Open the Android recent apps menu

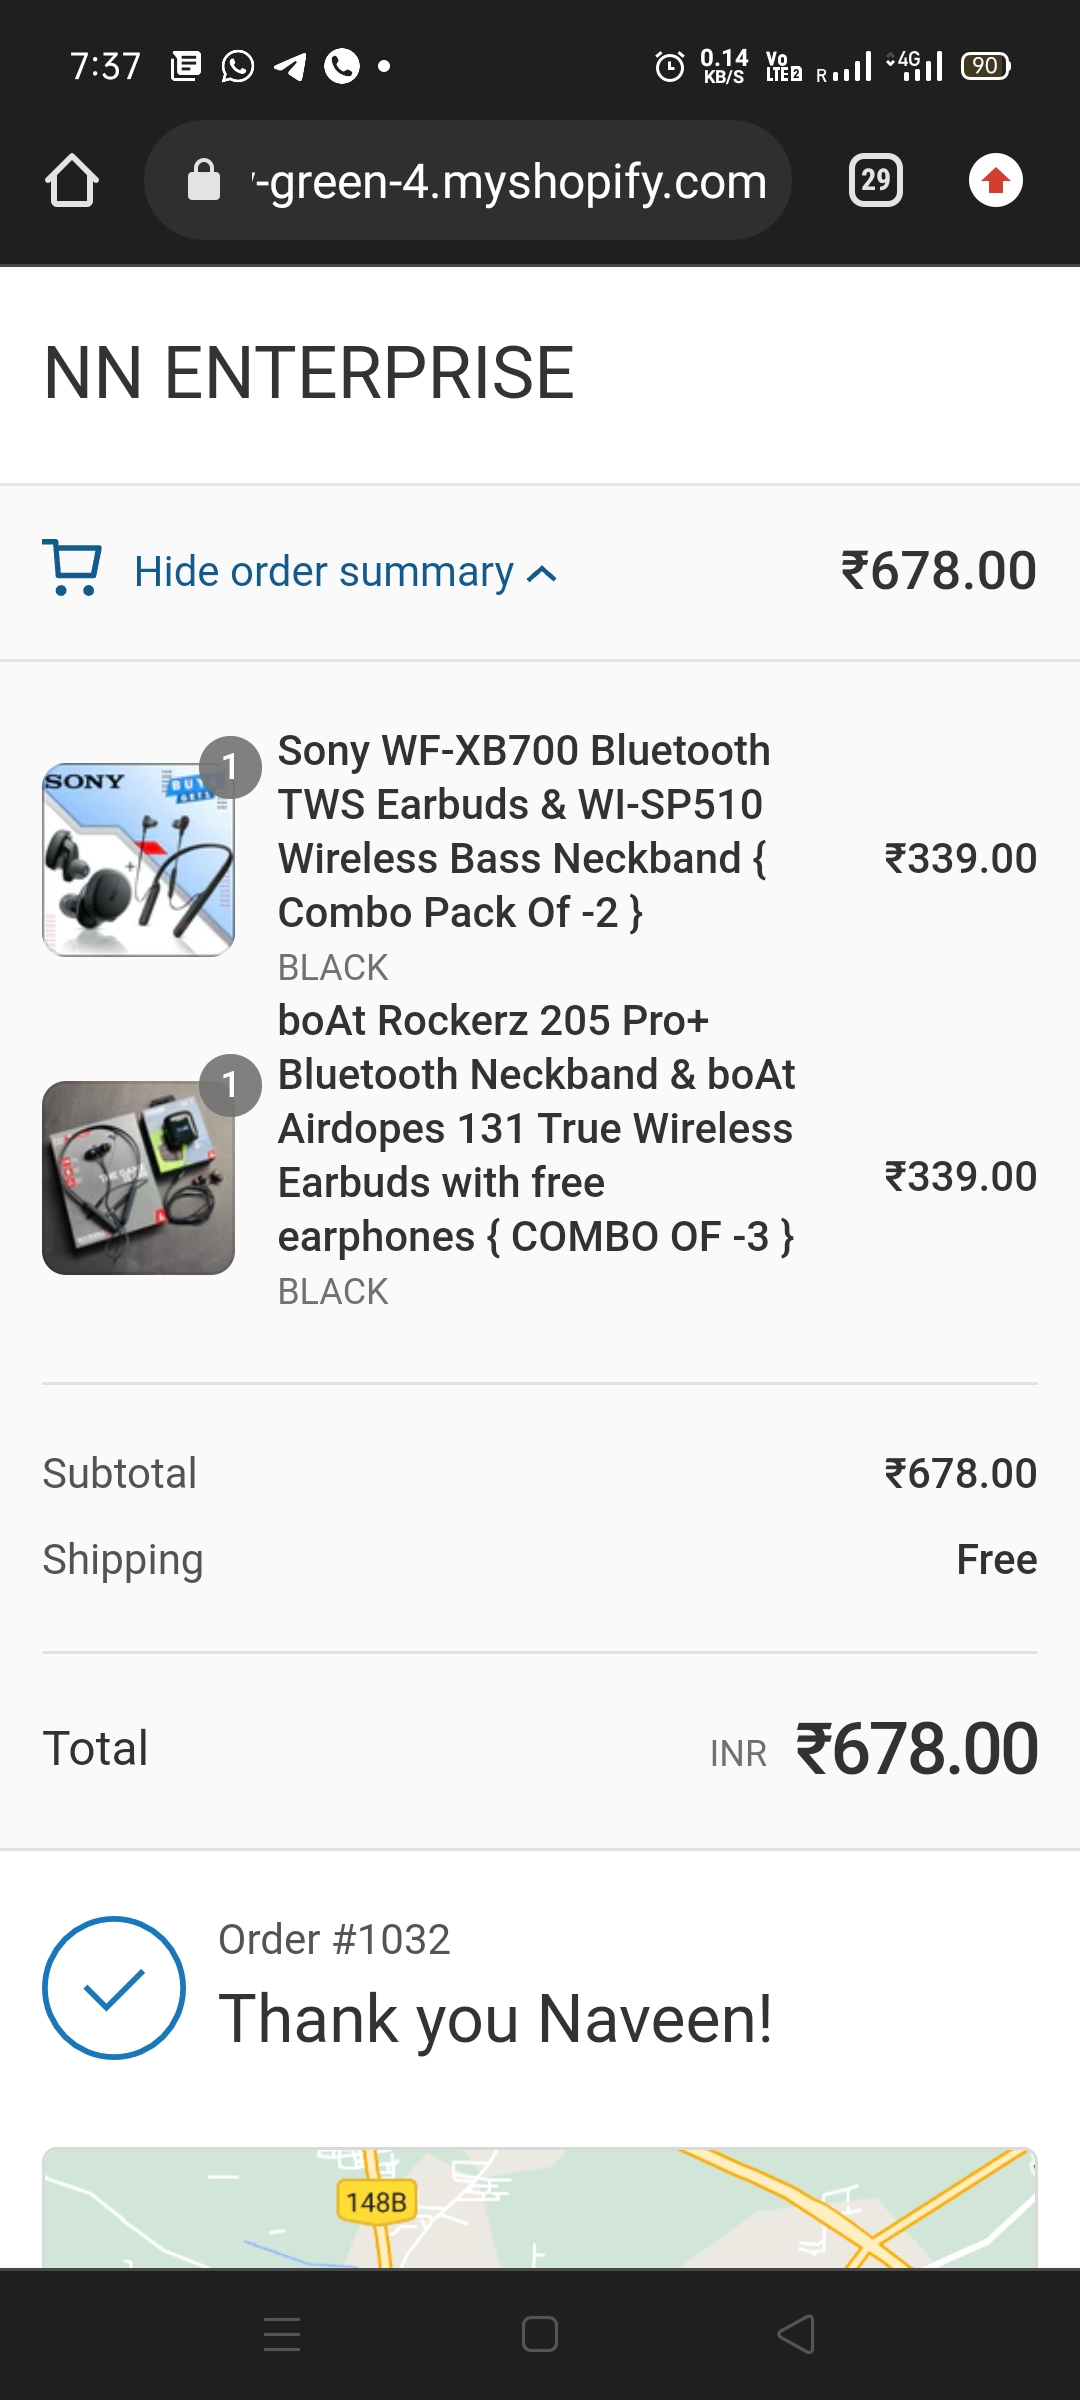point(282,2334)
